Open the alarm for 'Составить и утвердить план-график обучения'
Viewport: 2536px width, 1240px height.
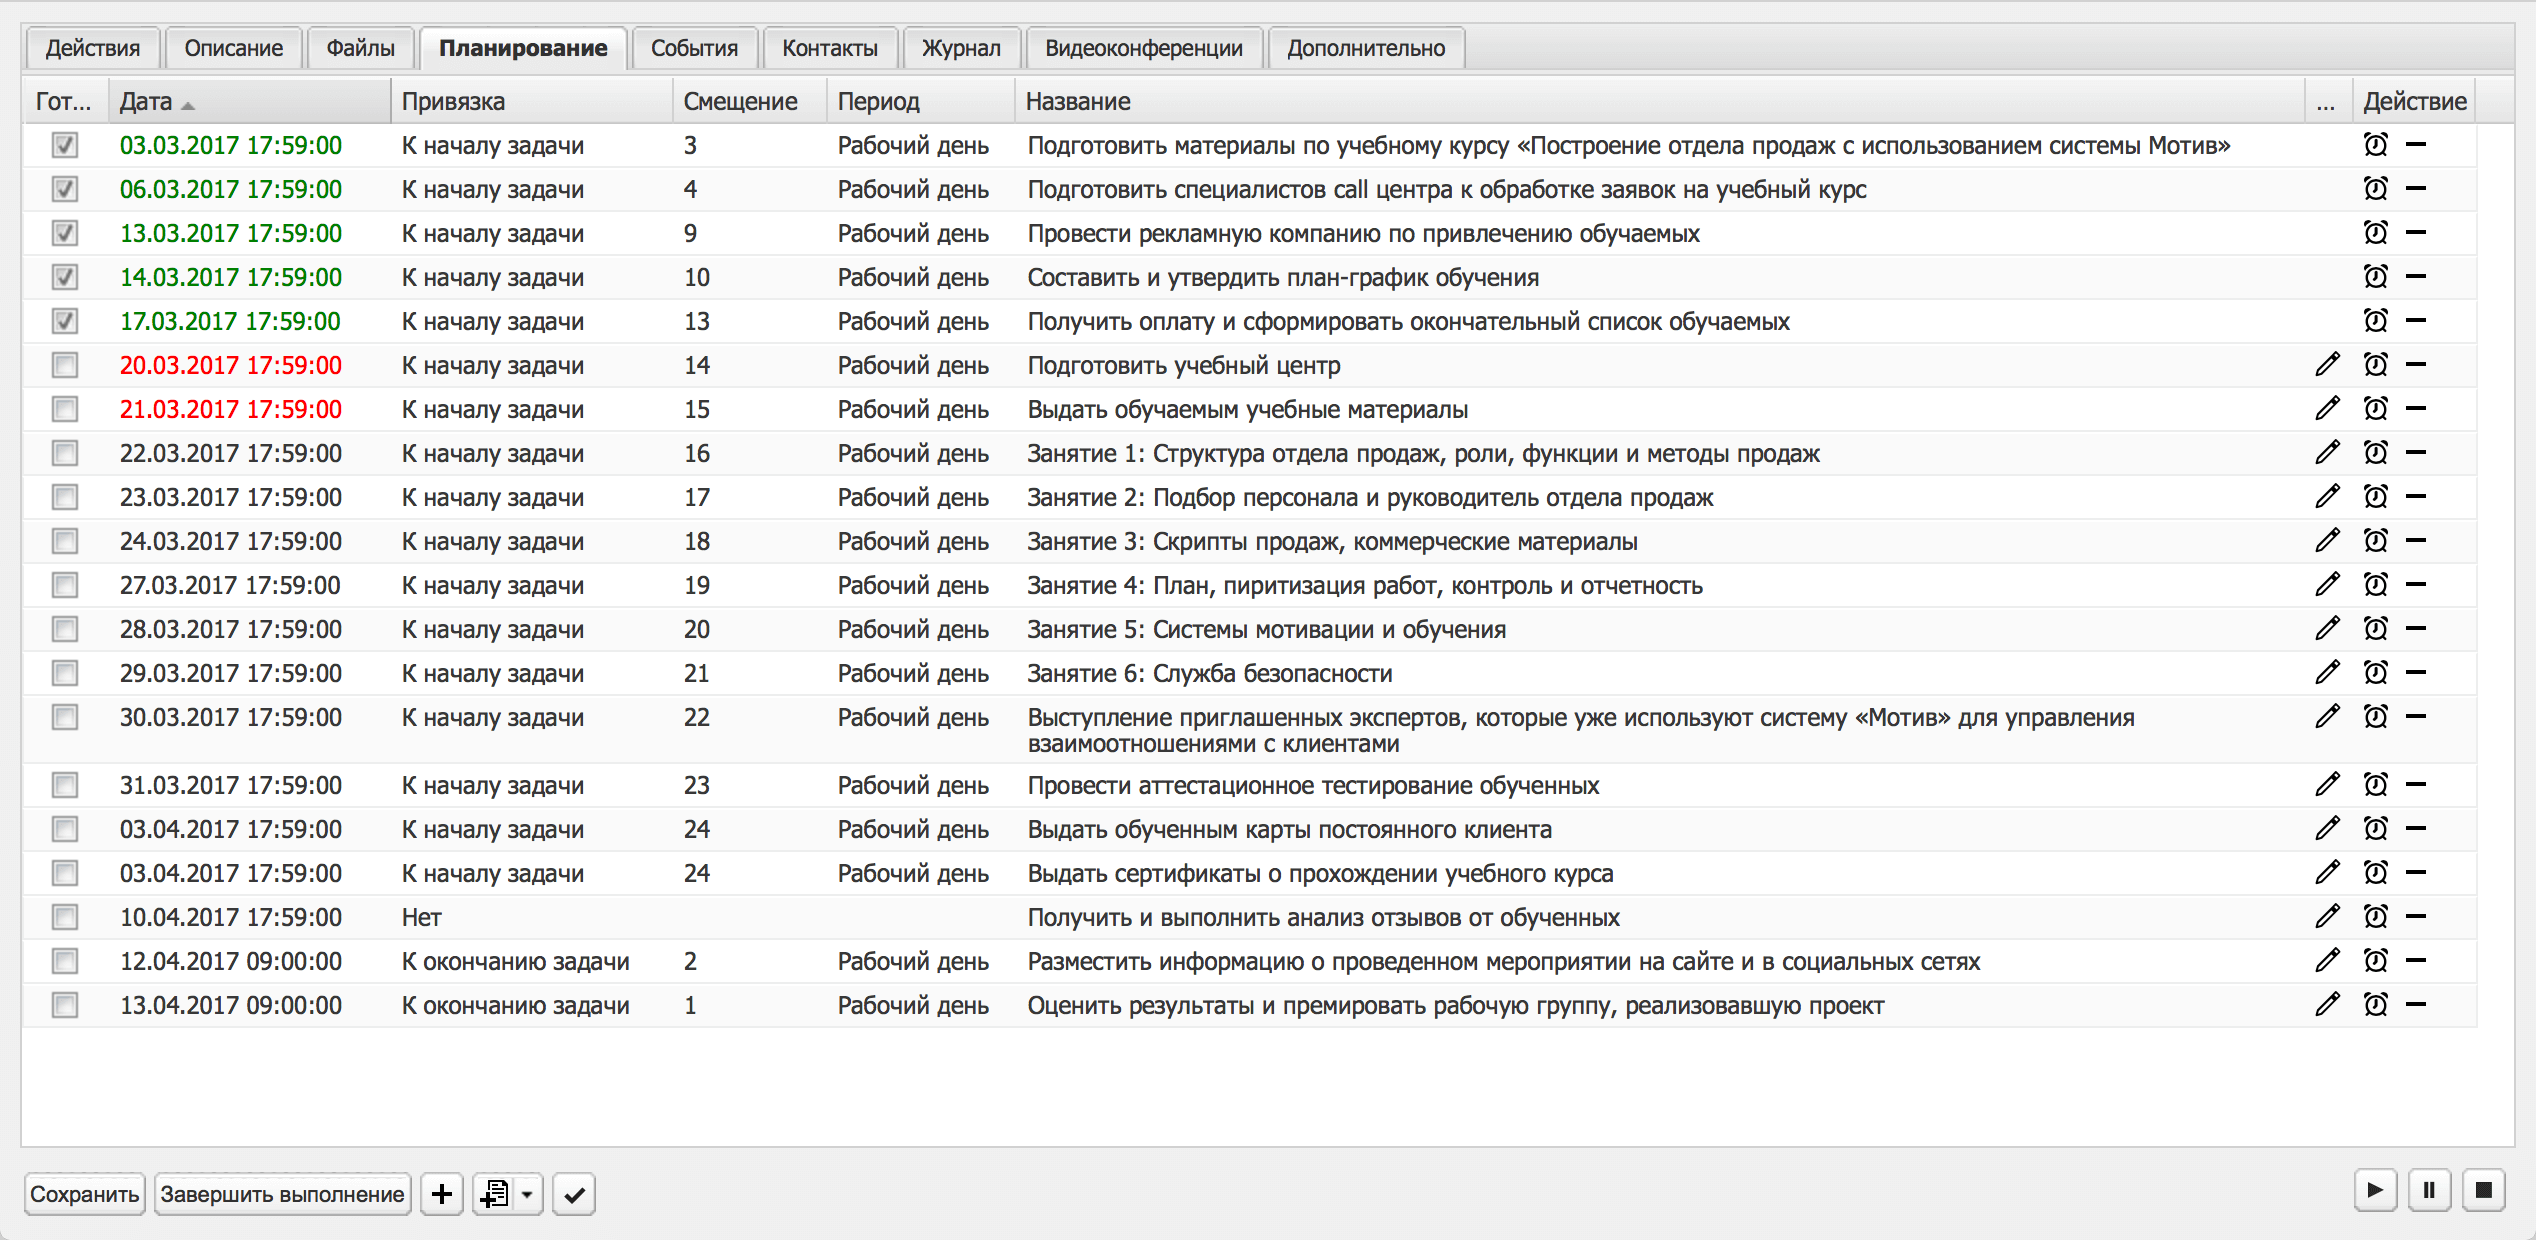click(x=2376, y=277)
